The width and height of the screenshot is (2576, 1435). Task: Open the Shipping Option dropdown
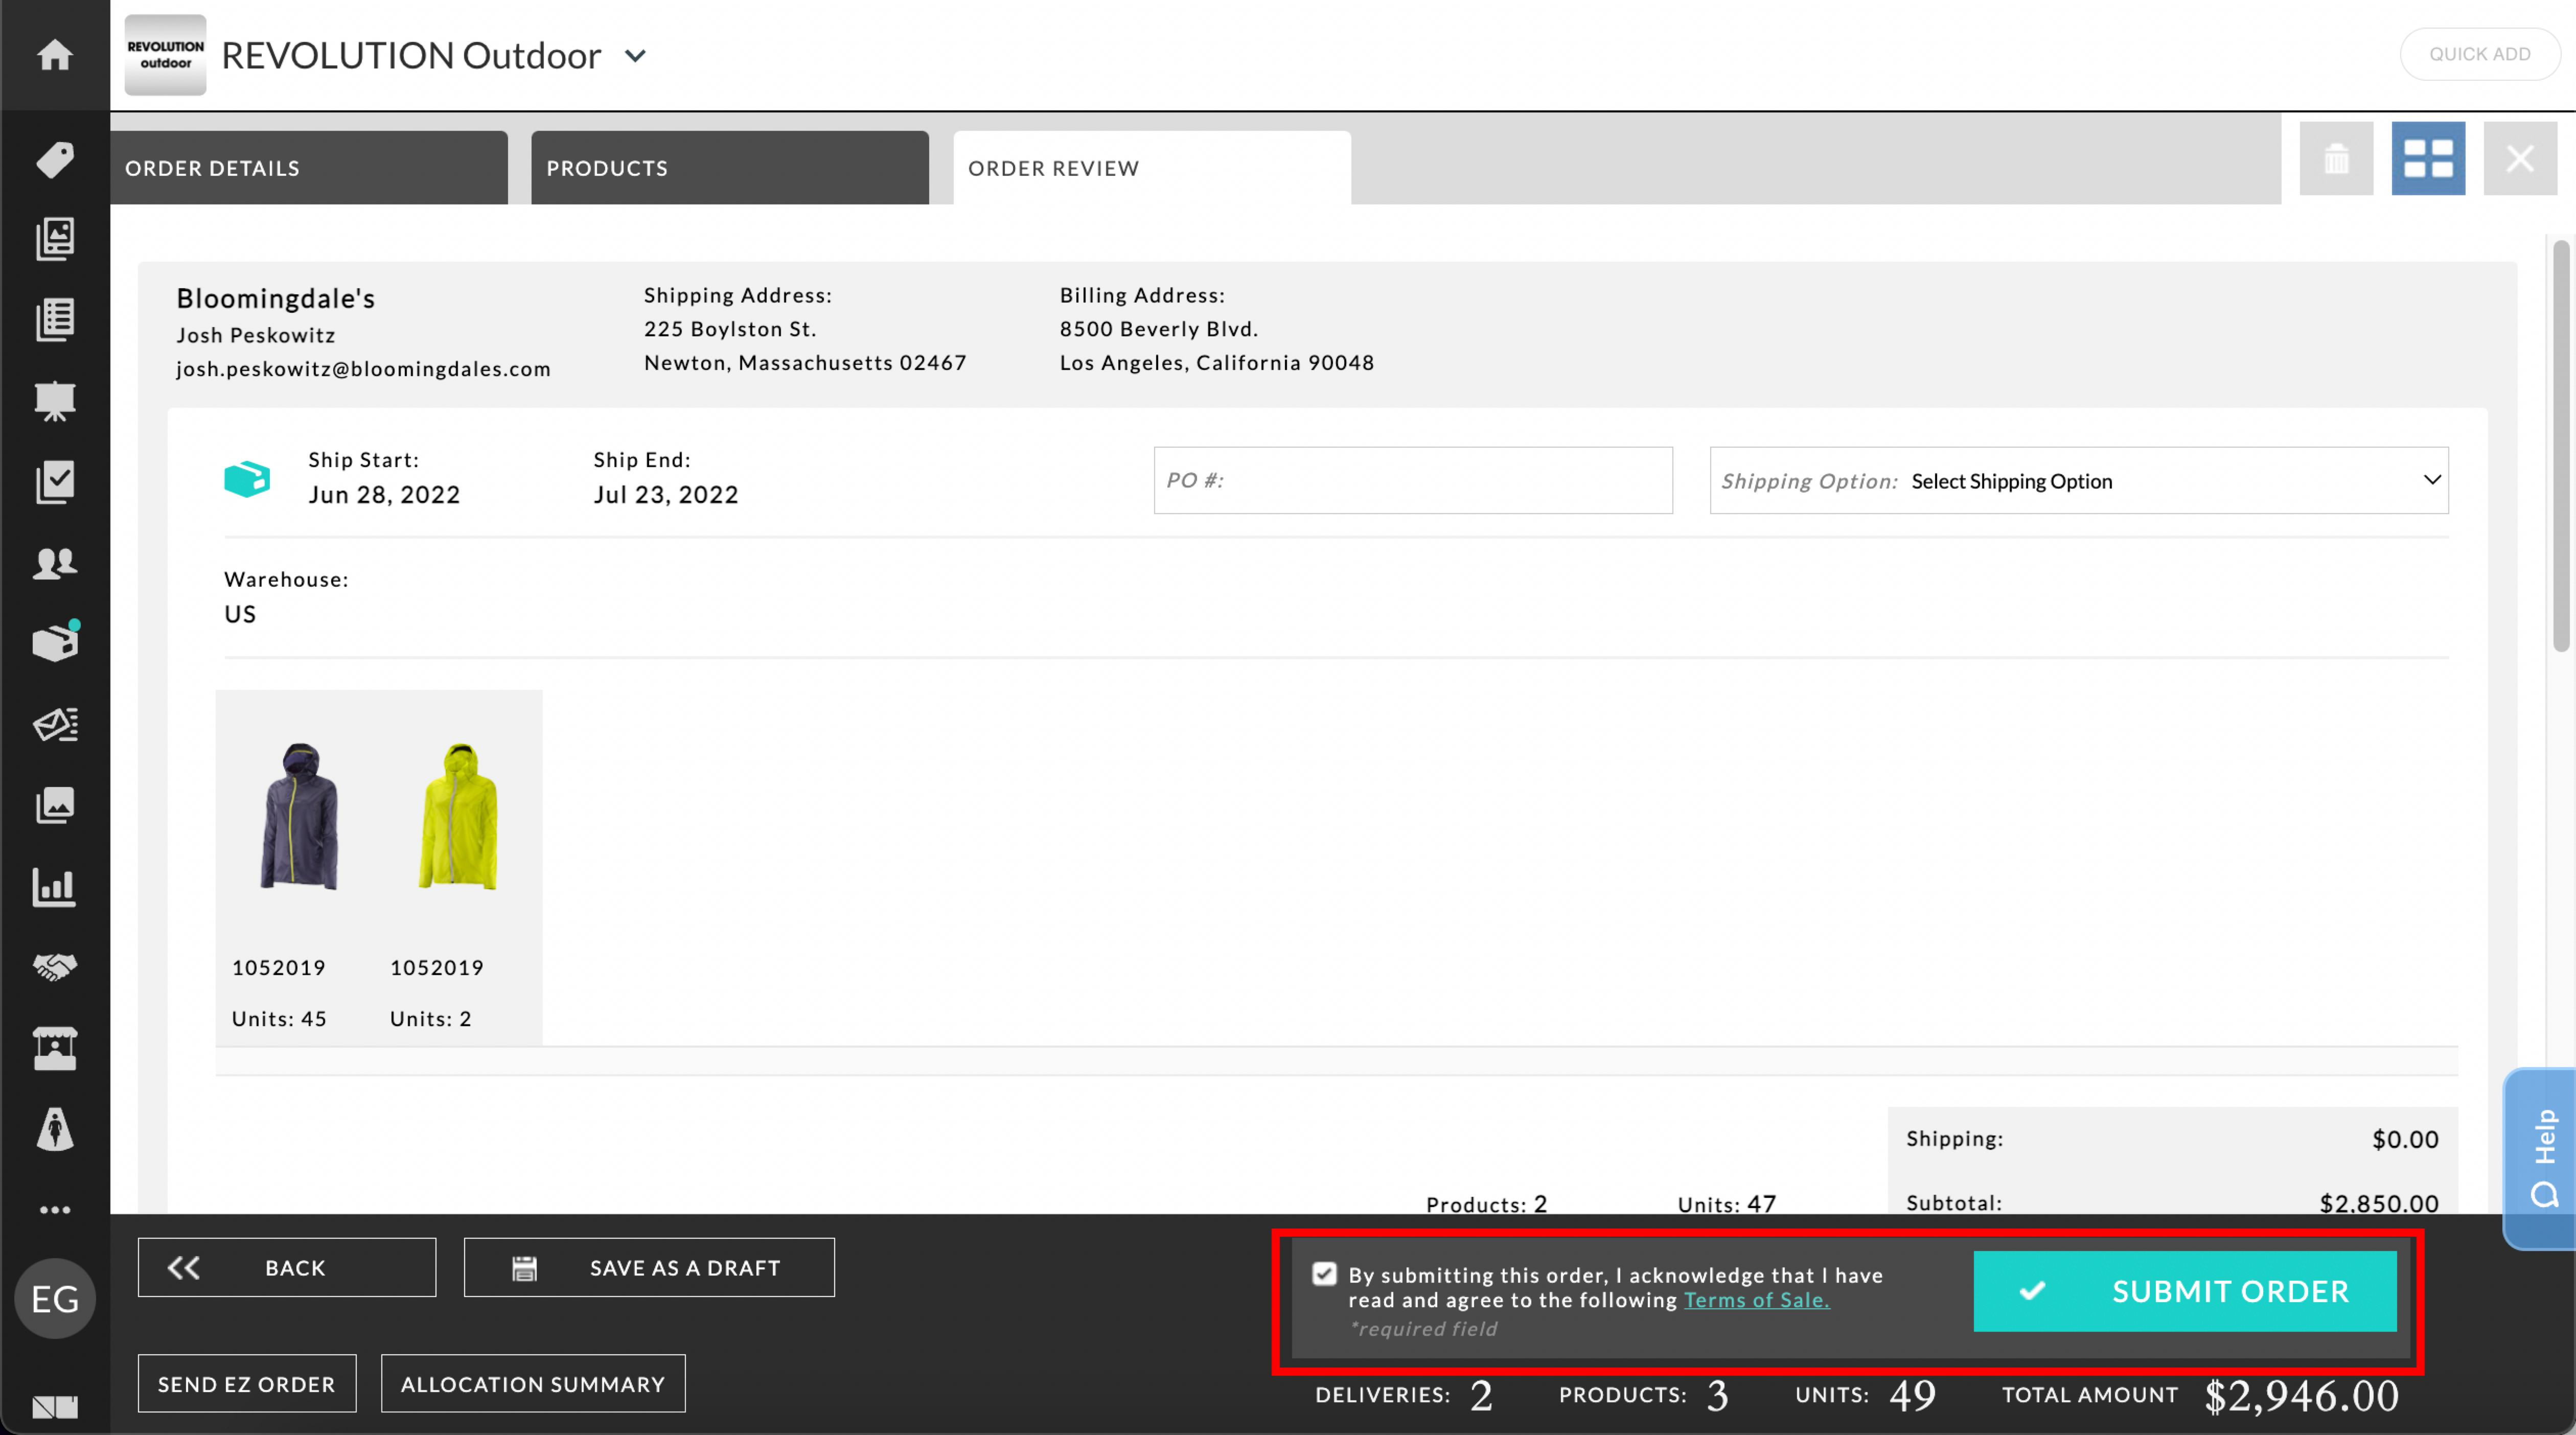(x=2079, y=480)
